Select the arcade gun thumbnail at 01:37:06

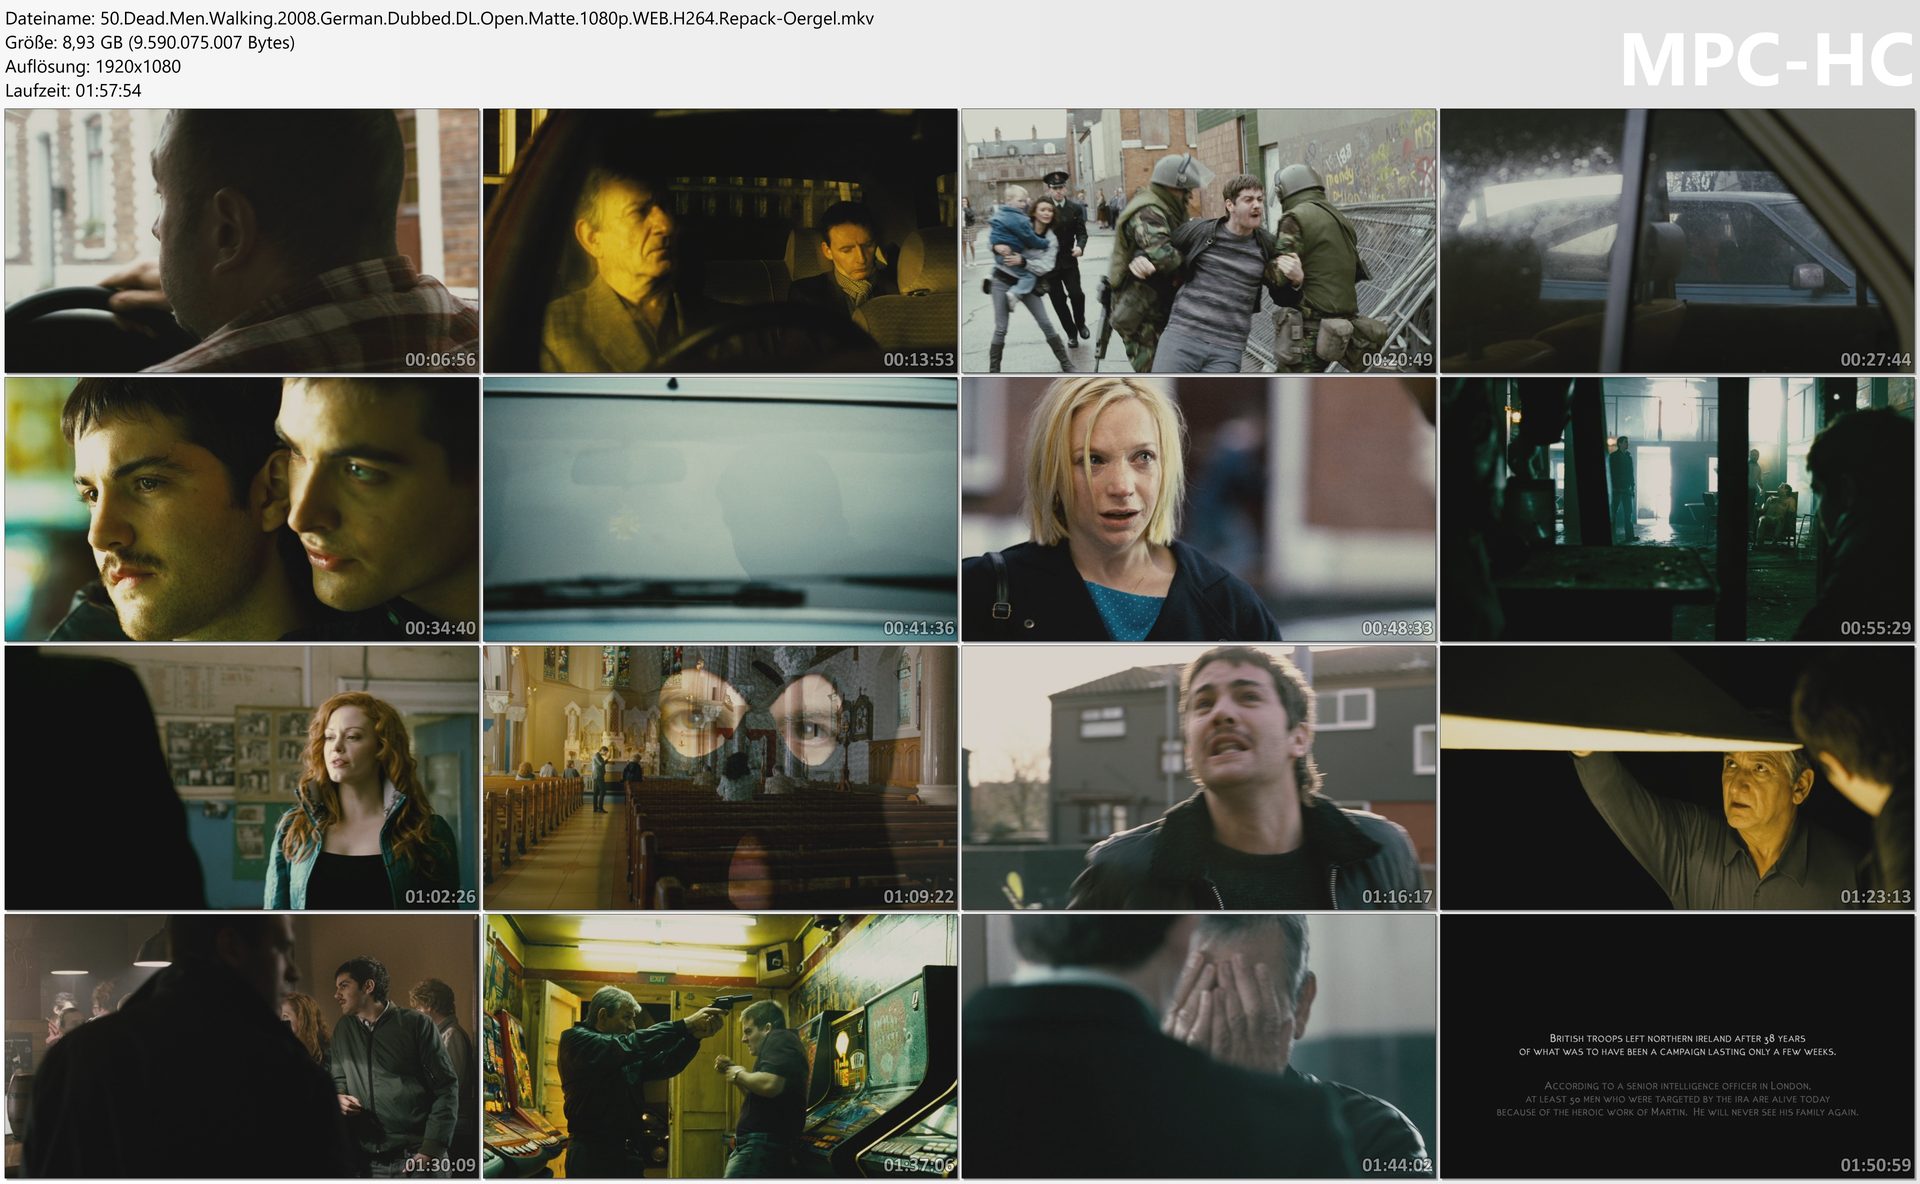720,1045
